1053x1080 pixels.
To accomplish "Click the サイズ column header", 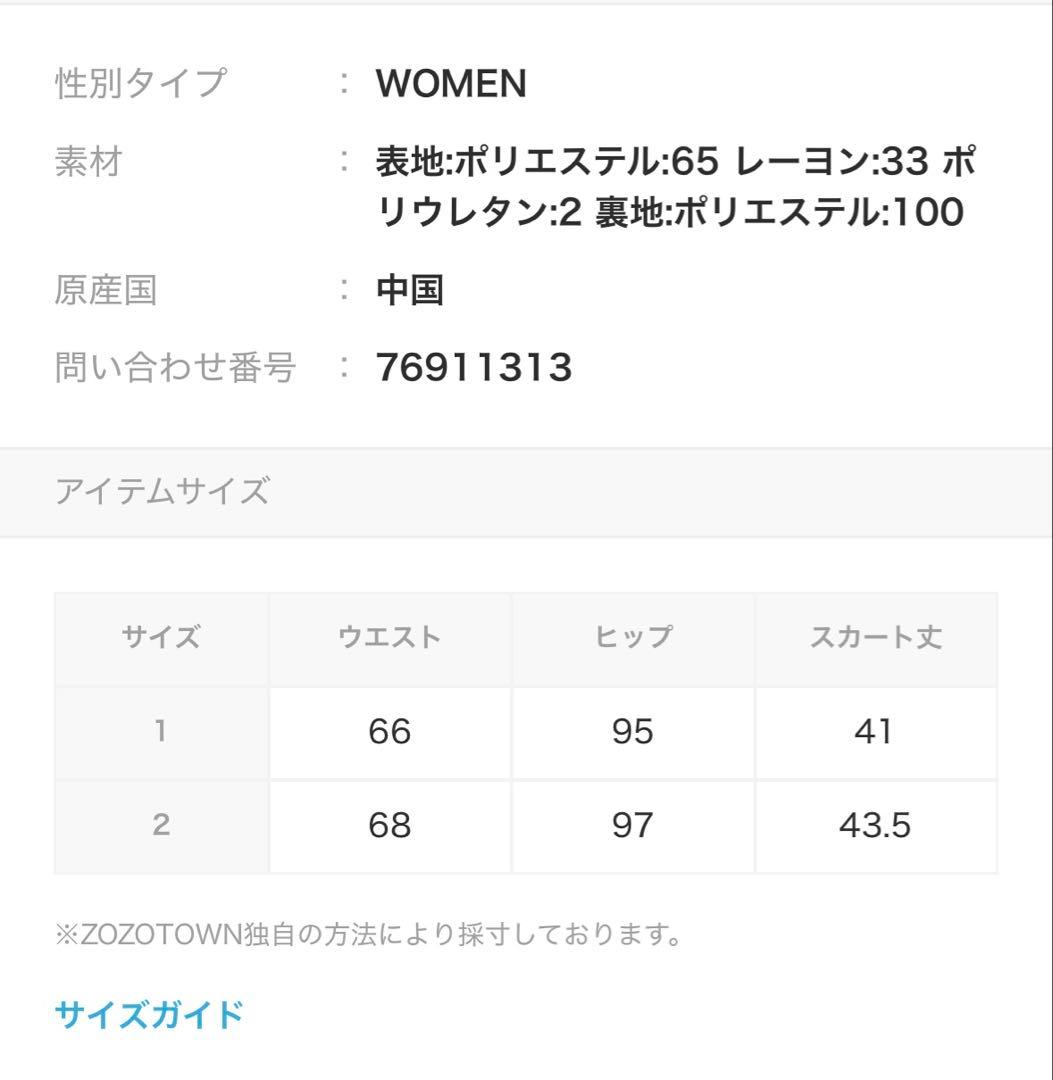I will [x=161, y=638].
